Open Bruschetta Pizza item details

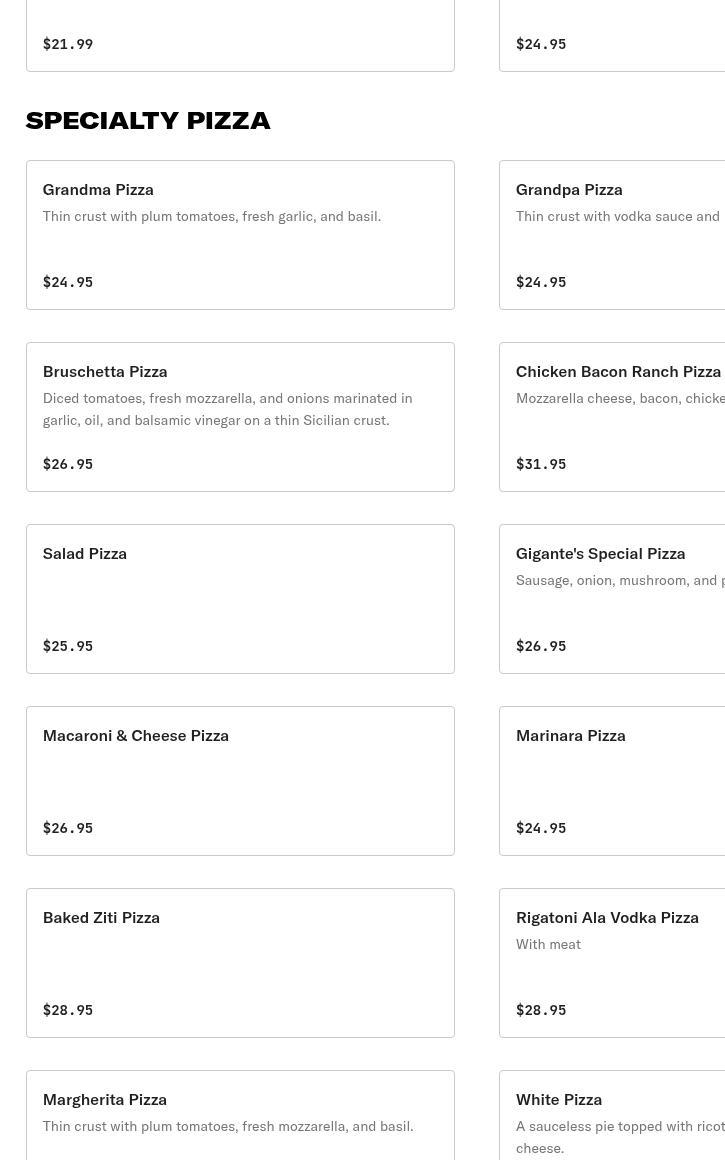[240, 417]
